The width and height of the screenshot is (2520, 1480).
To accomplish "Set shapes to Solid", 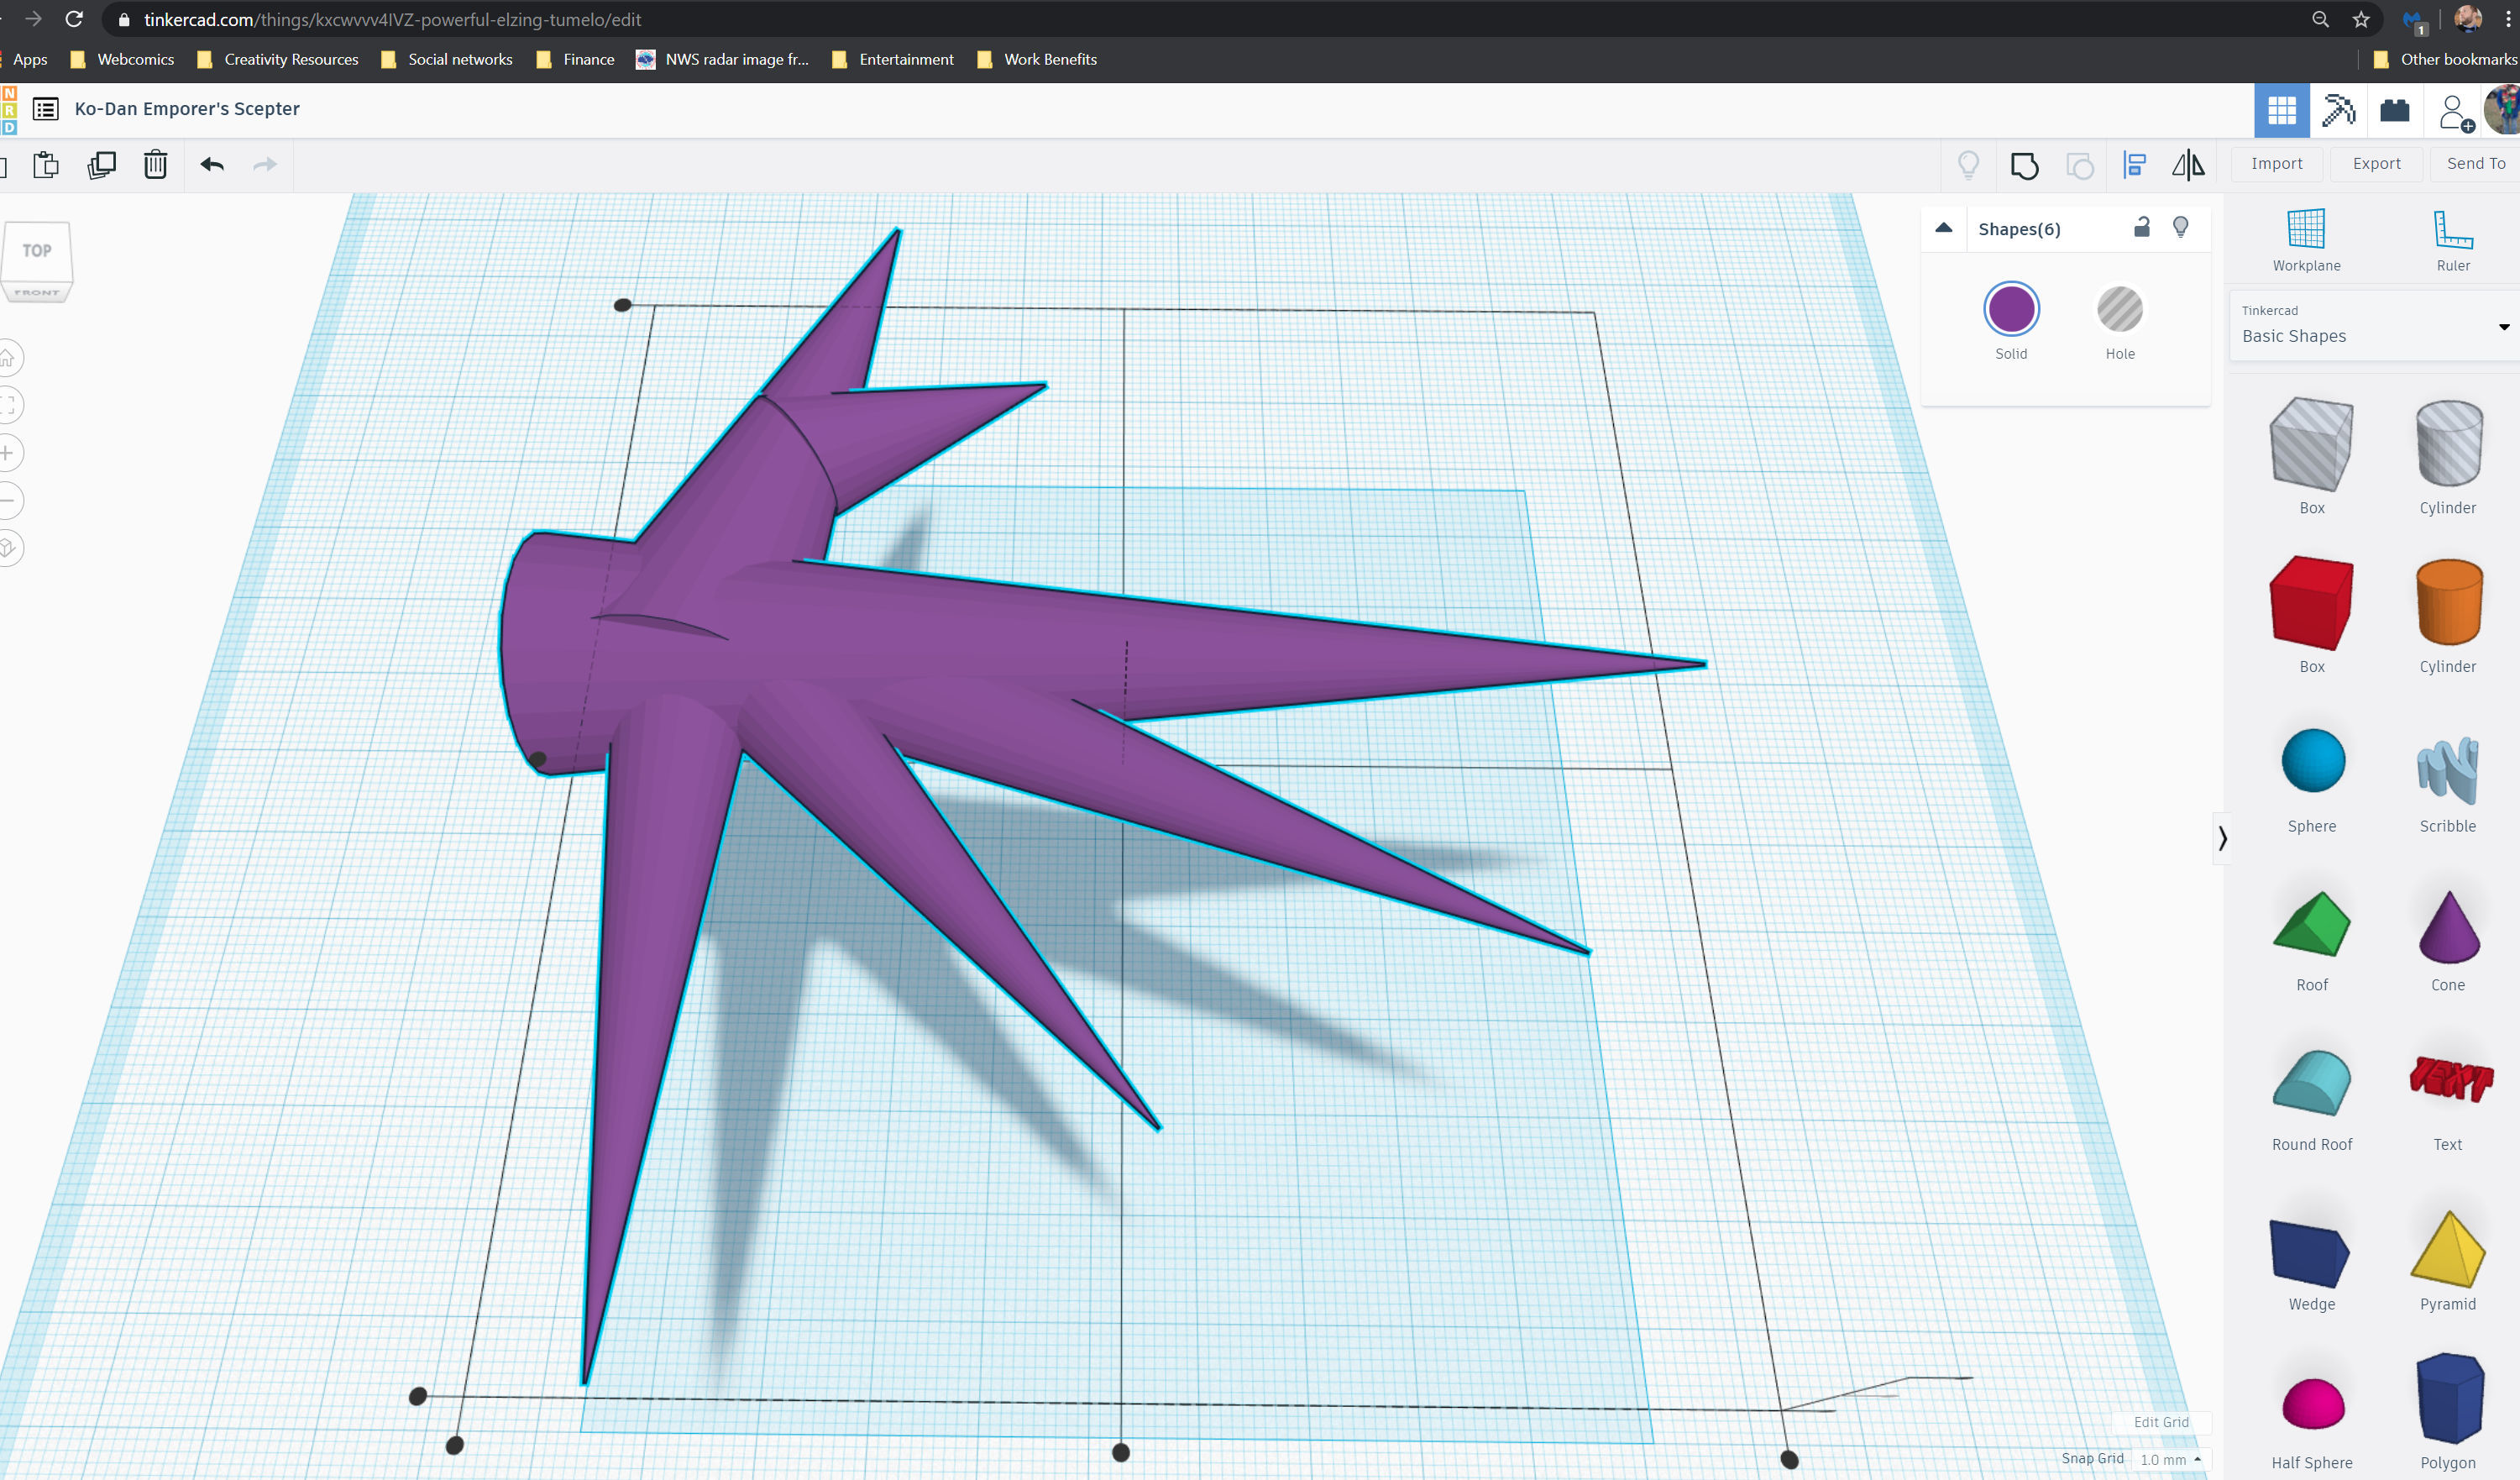I will point(2011,322).
